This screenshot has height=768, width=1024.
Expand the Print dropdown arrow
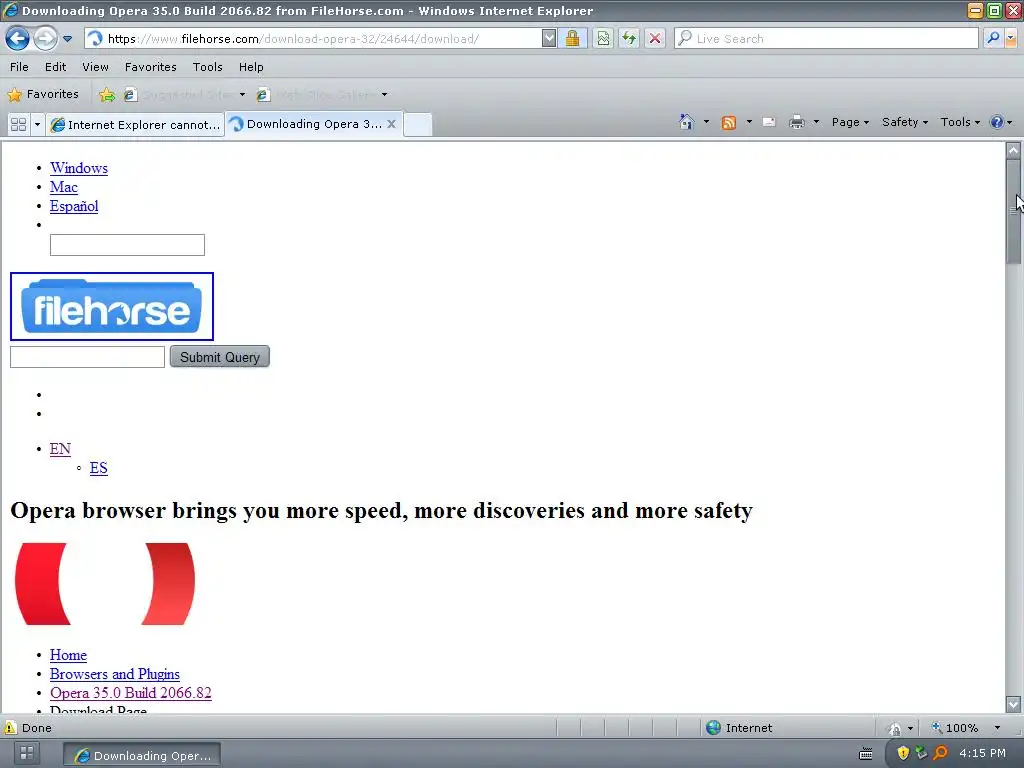tap(816, 122)
